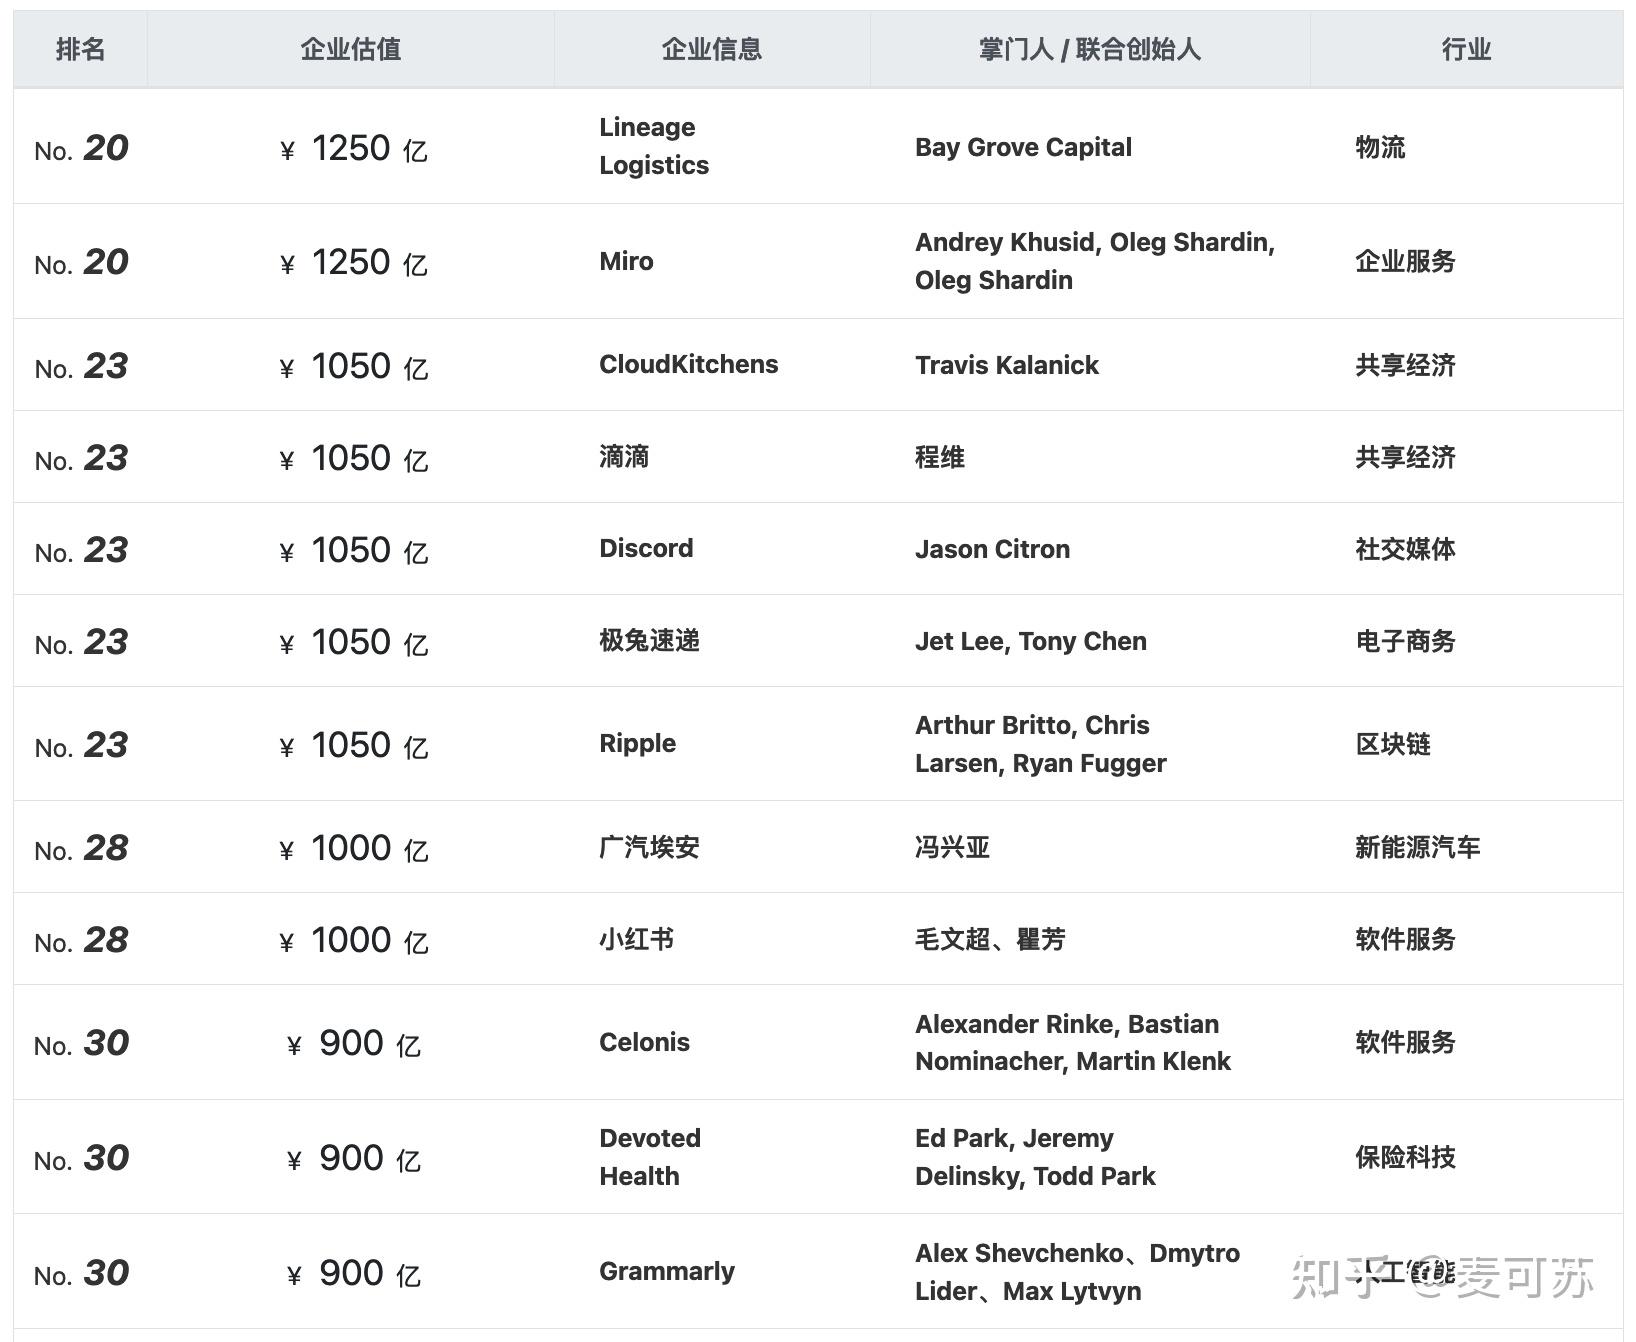
Task: Click the ¥1050亿 valuation in 极兔速递 row
Action: 354,642
